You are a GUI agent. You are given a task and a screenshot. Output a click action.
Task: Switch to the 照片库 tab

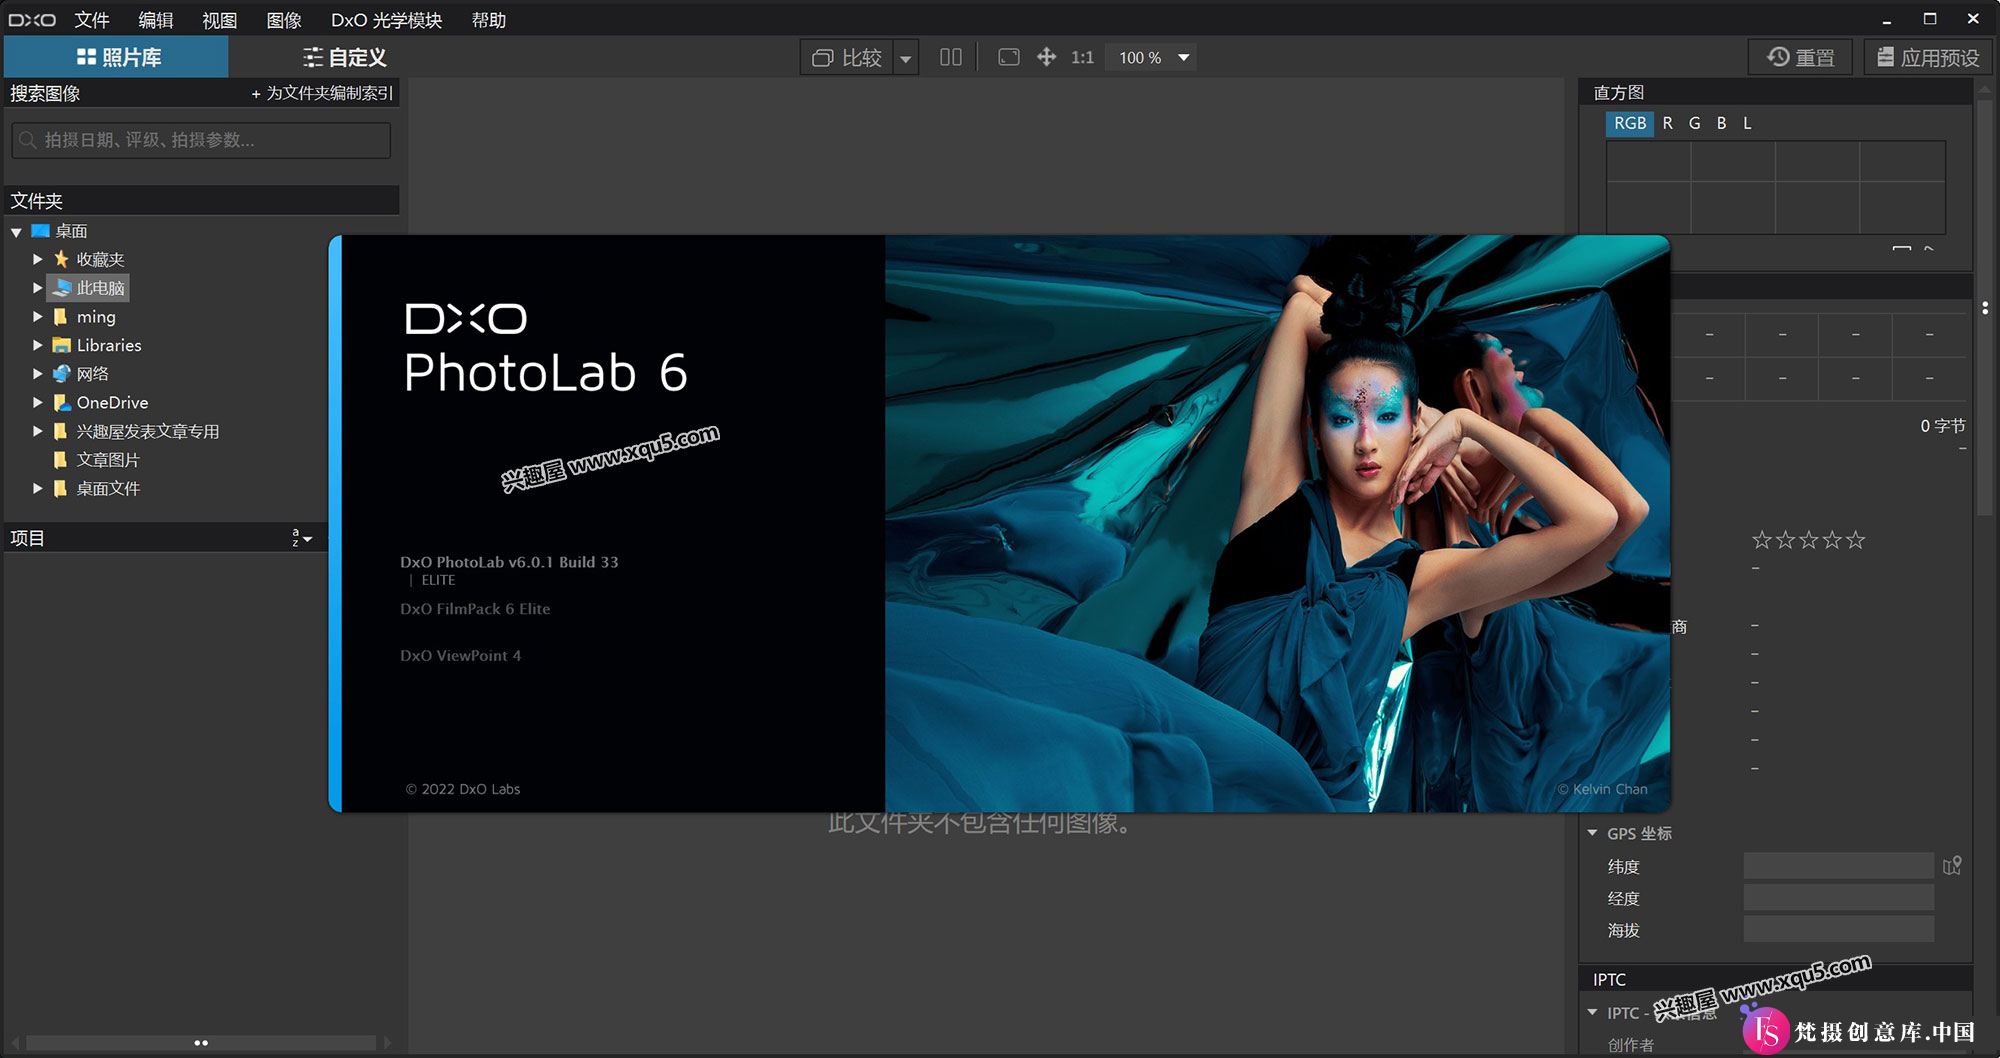(117, 57)
